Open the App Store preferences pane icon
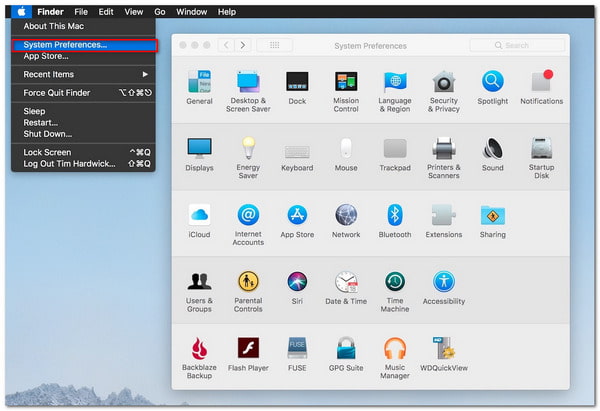The height and width of the screenshot is (411, 600). click(297, 220)
